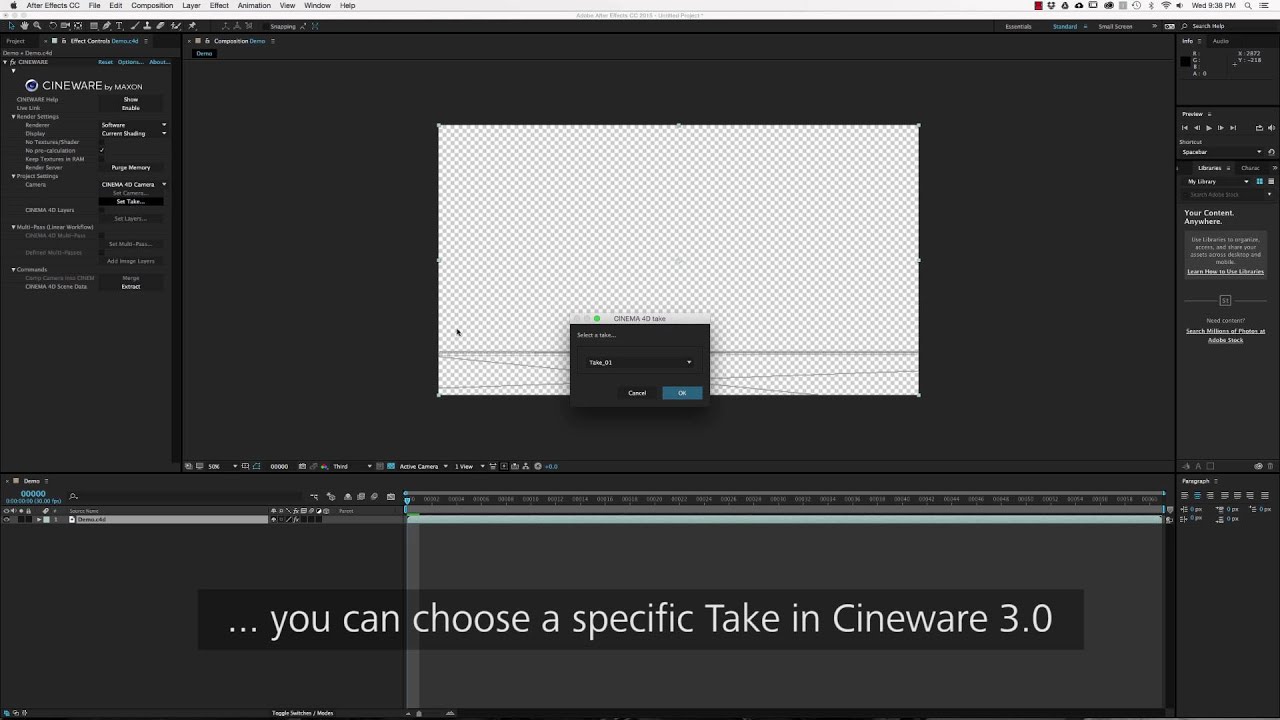Viewport: 1280px width, 720px height.
Task: Open the Active Camera view dropdown
Action: tap(423, 466)
